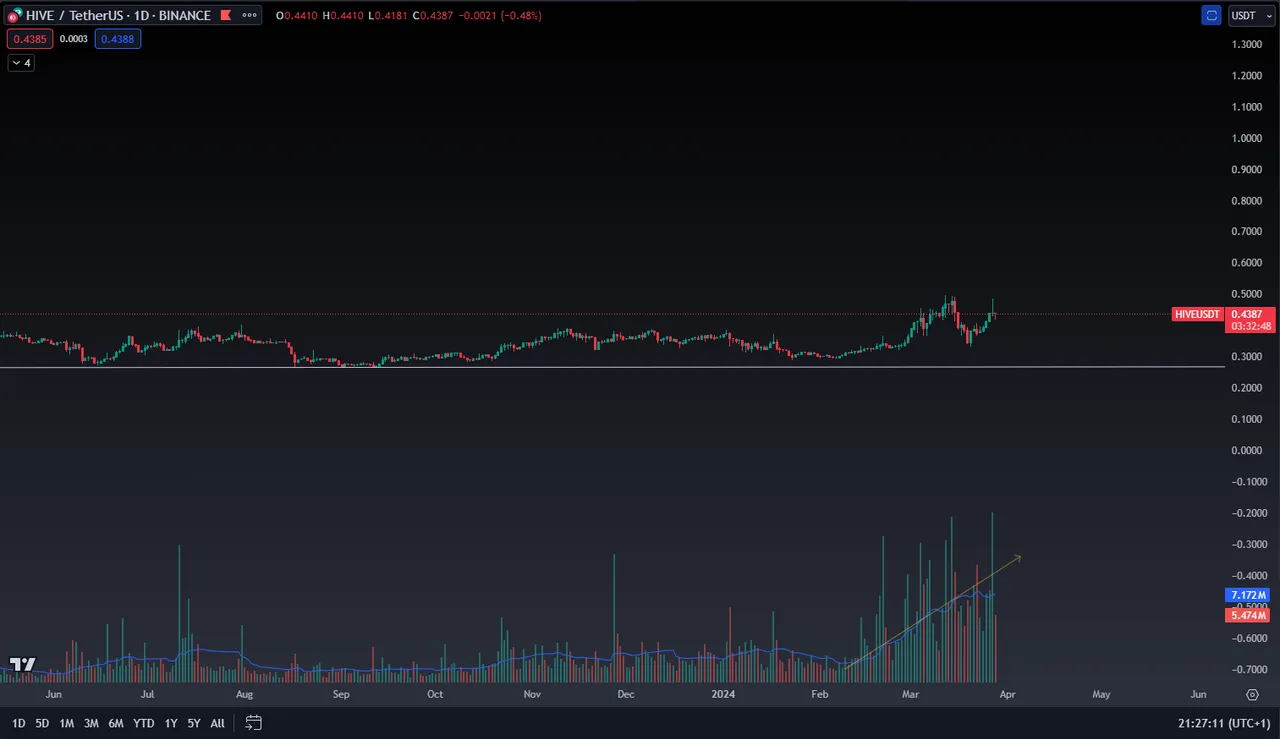
Task: Select the 1D time range
Action: click(19, 723)
